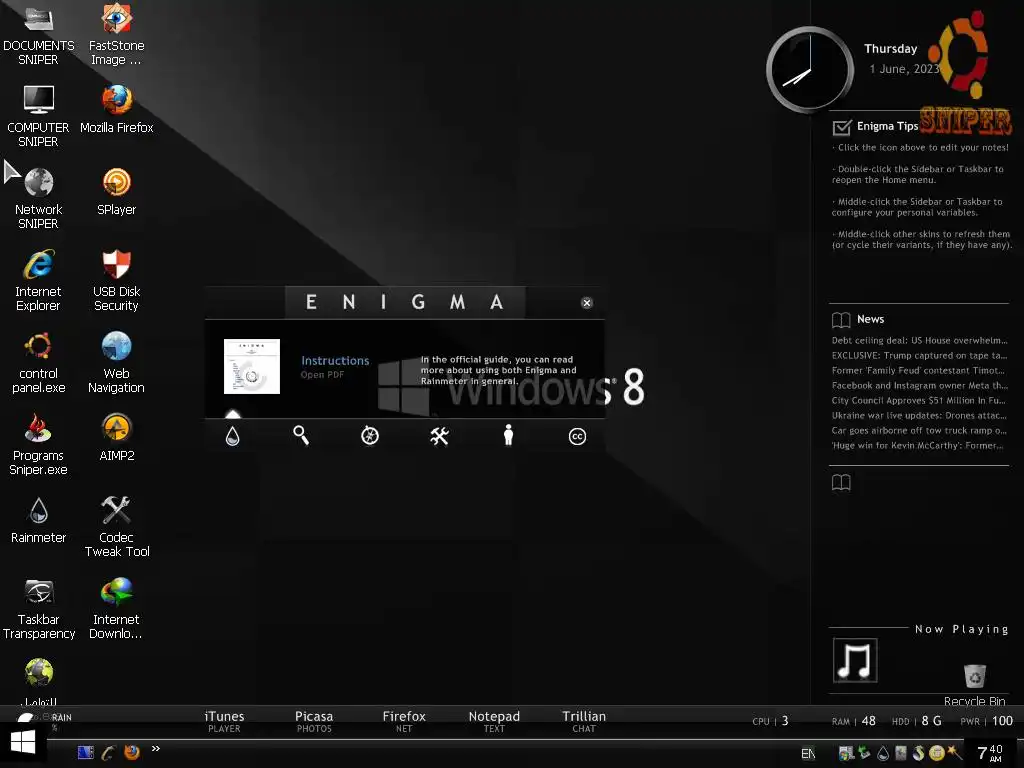Open news headline 'Car goes airborne off tow truck'
The image size is (1024, 768).
920,430
